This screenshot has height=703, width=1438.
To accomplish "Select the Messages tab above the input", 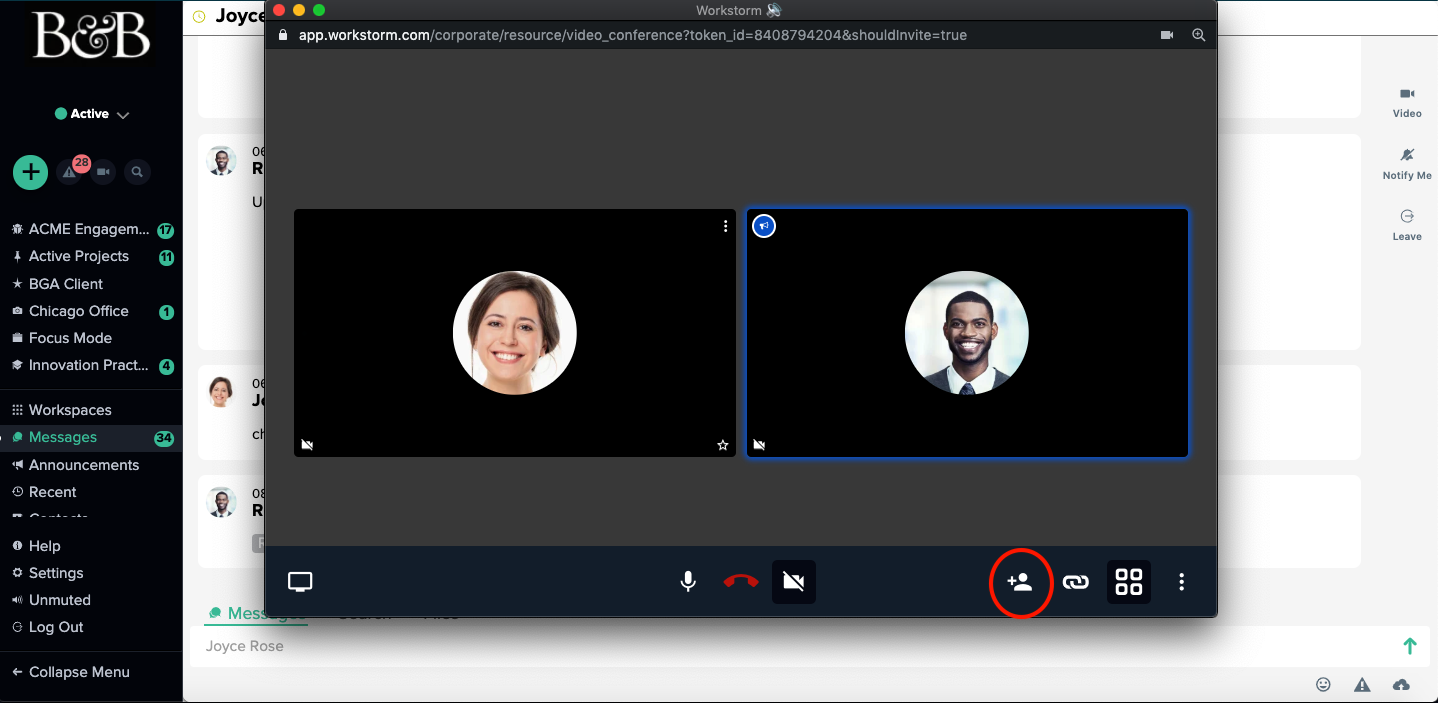I will [x=257, y=613].
